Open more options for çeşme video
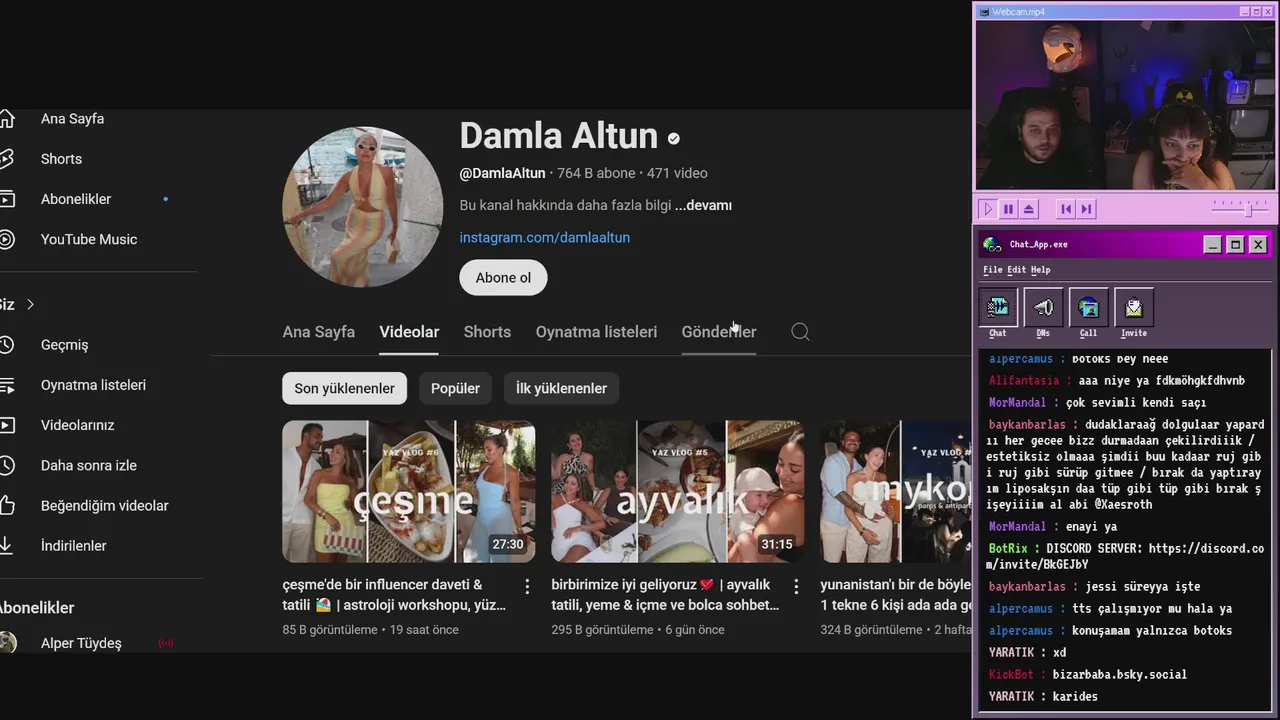The width and height of the screenshot is (1280, 720). point(527,586)
